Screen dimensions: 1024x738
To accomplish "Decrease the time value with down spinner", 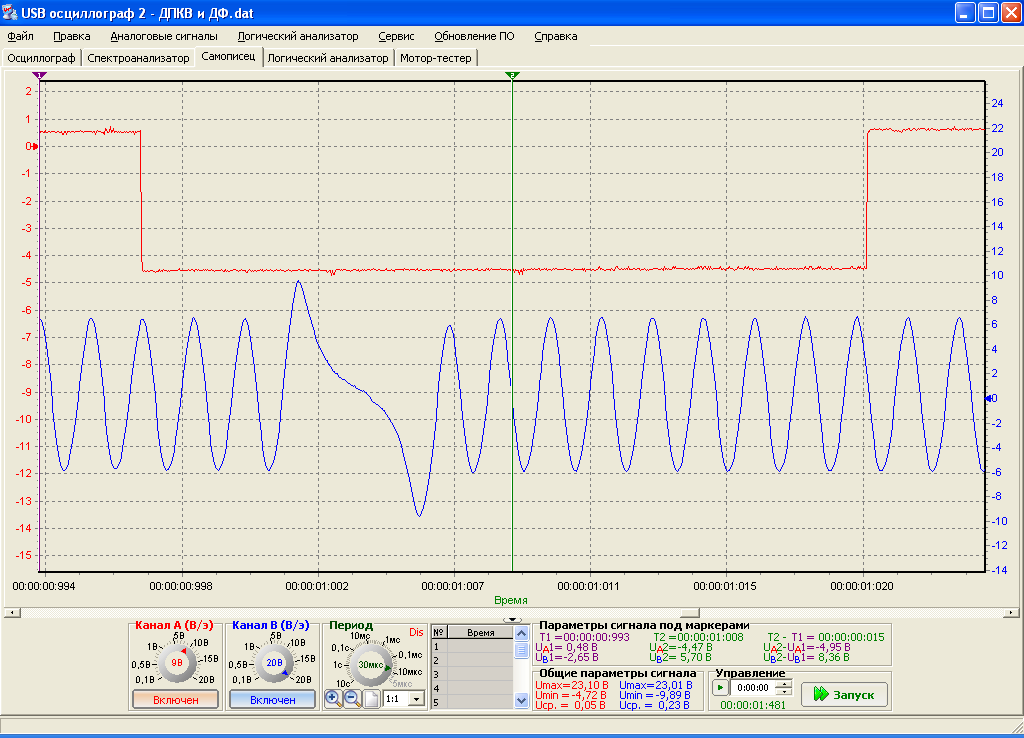I will click(x=785, y=692).
